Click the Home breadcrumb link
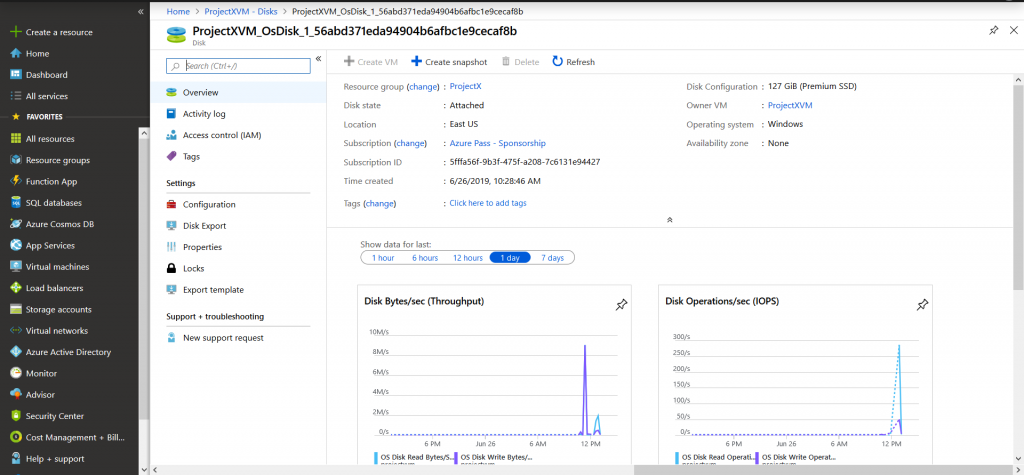The height and width of the screenshot is (475, 1024). 178,12
